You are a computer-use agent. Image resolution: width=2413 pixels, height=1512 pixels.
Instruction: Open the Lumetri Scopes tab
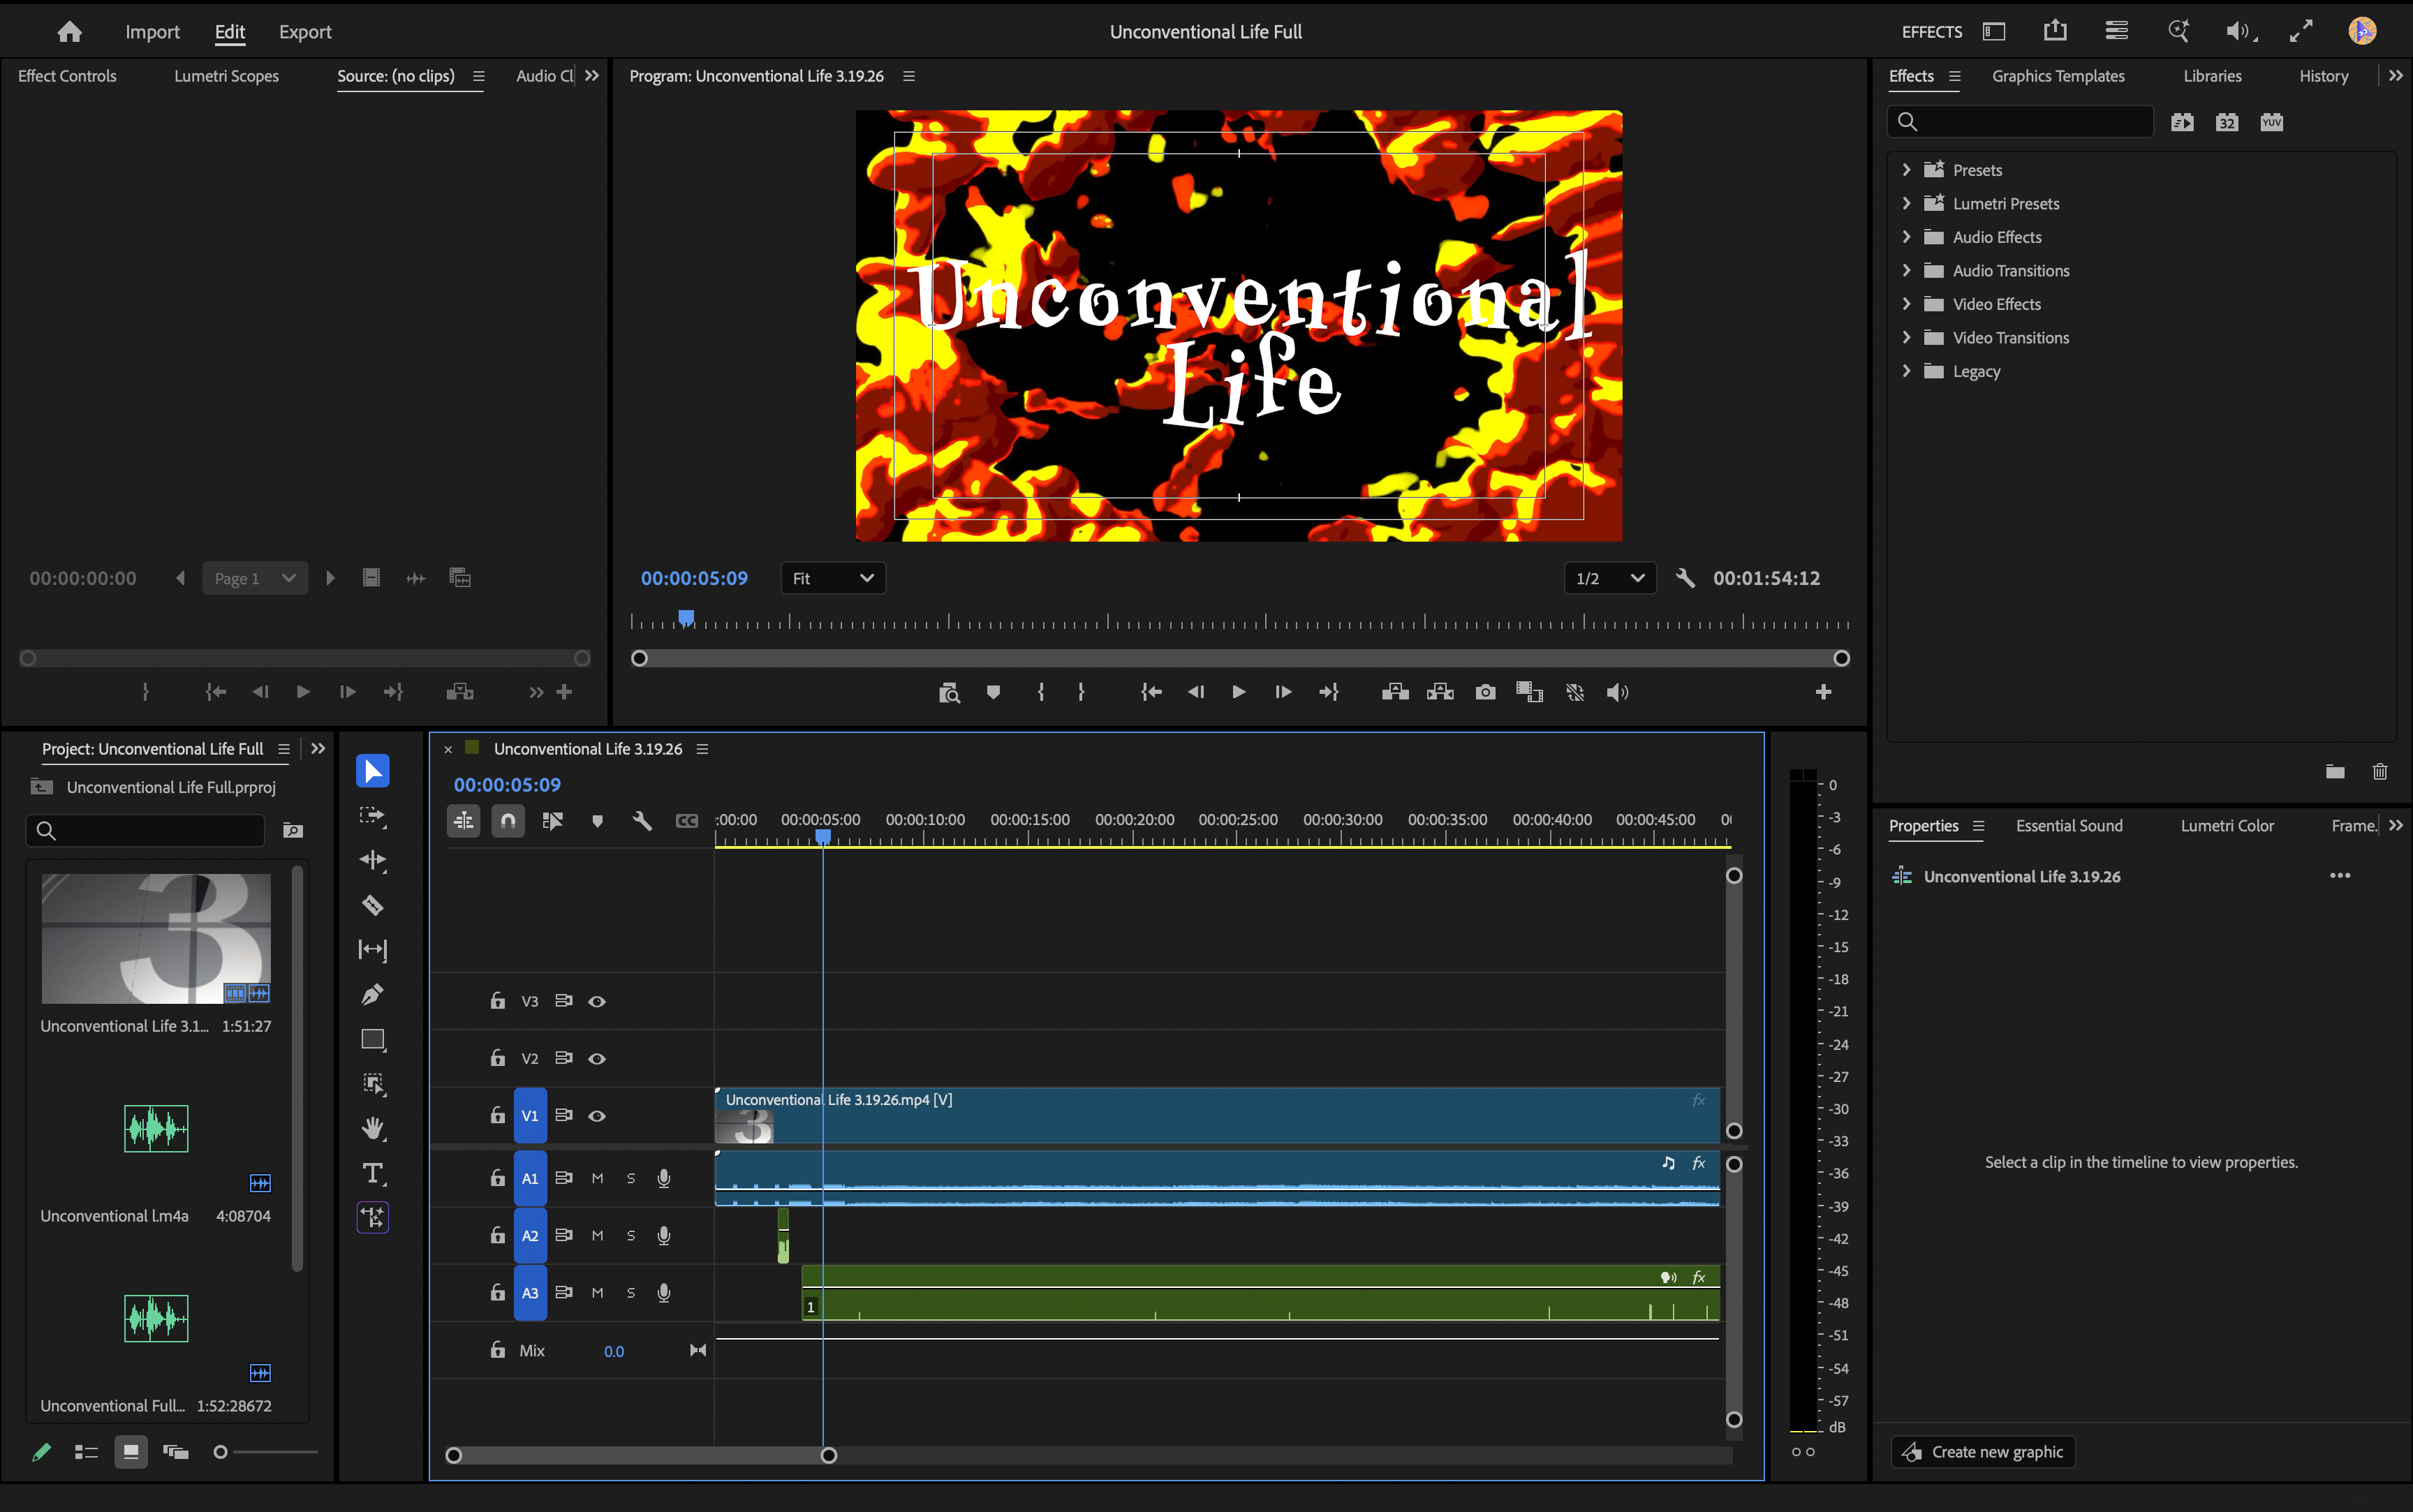pos(226,76)
